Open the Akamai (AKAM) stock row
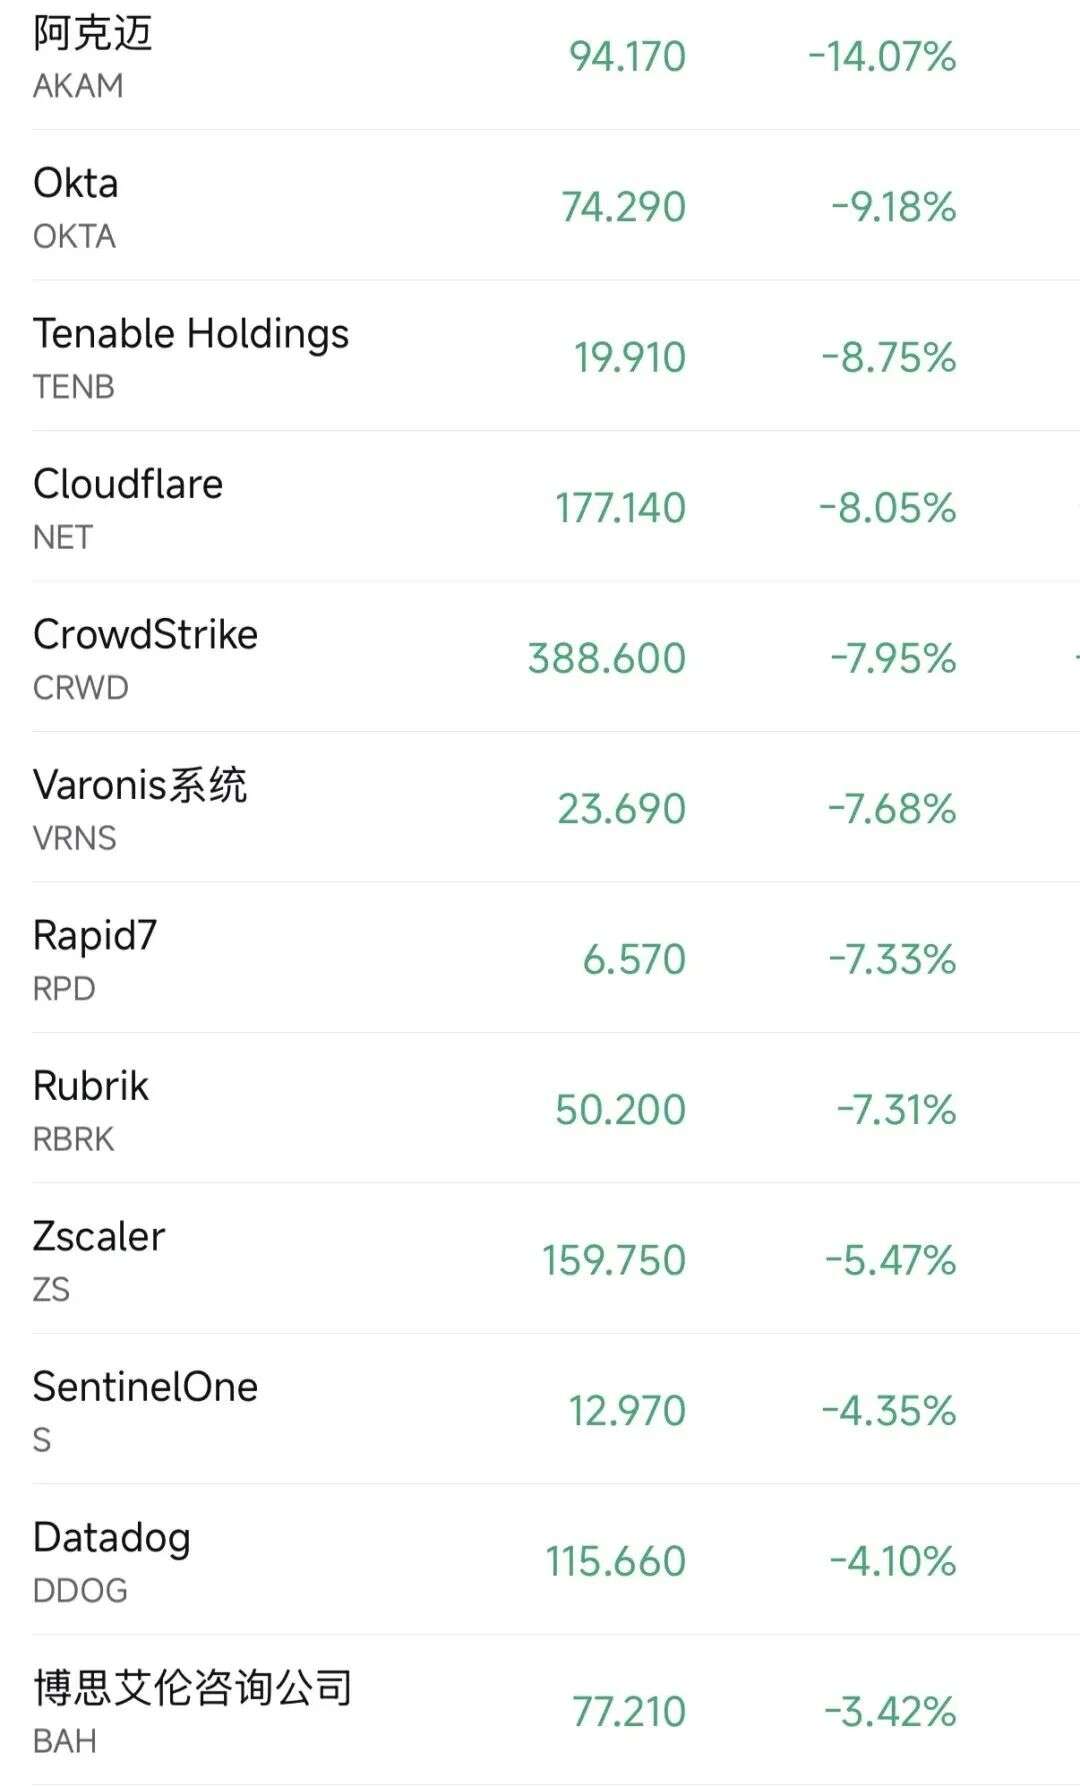 (x=92, y=34)
